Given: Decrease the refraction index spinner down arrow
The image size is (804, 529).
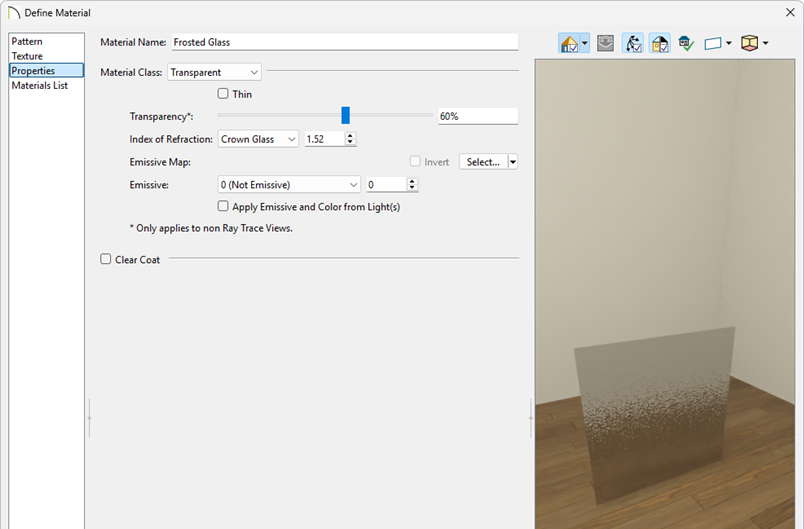Looking at the screenshot, I should coord(350,142).
